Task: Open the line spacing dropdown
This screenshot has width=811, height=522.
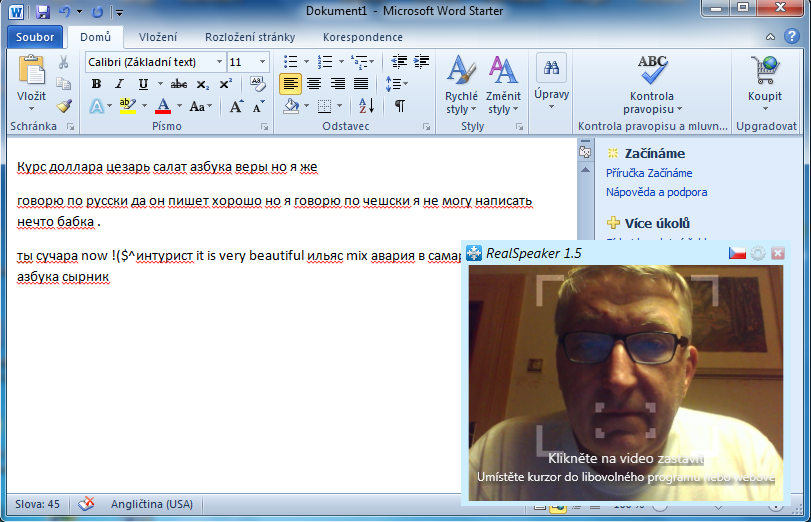Action: pos(397,84)
